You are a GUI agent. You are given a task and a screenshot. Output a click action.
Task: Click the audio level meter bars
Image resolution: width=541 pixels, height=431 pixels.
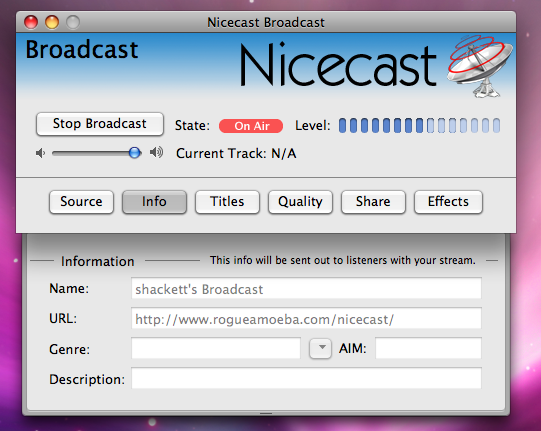[x=419, y=126]
